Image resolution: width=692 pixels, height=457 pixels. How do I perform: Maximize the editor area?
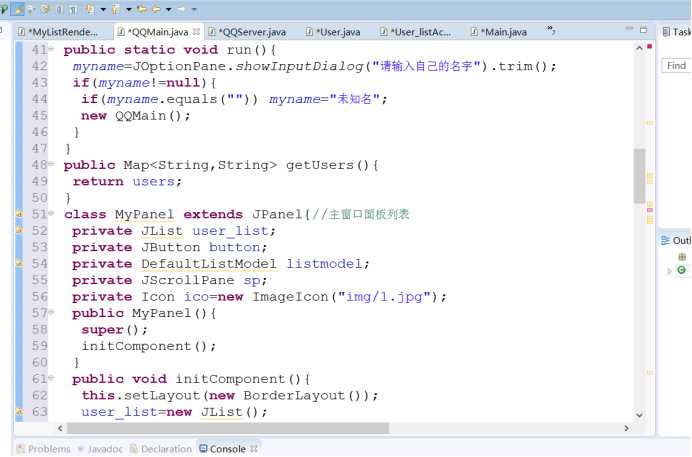[x=643, y=30]
